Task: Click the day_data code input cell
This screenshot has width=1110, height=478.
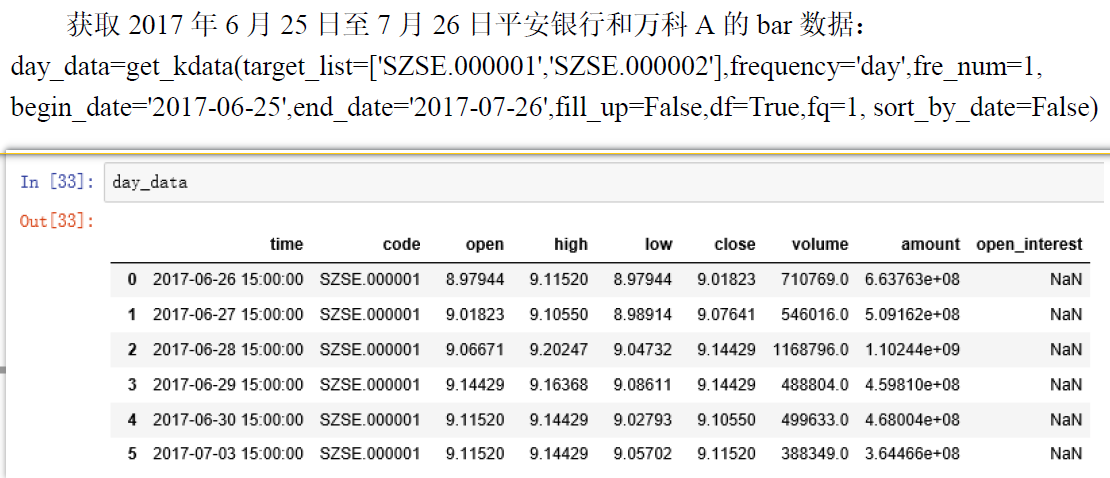Action: [606, 182]
